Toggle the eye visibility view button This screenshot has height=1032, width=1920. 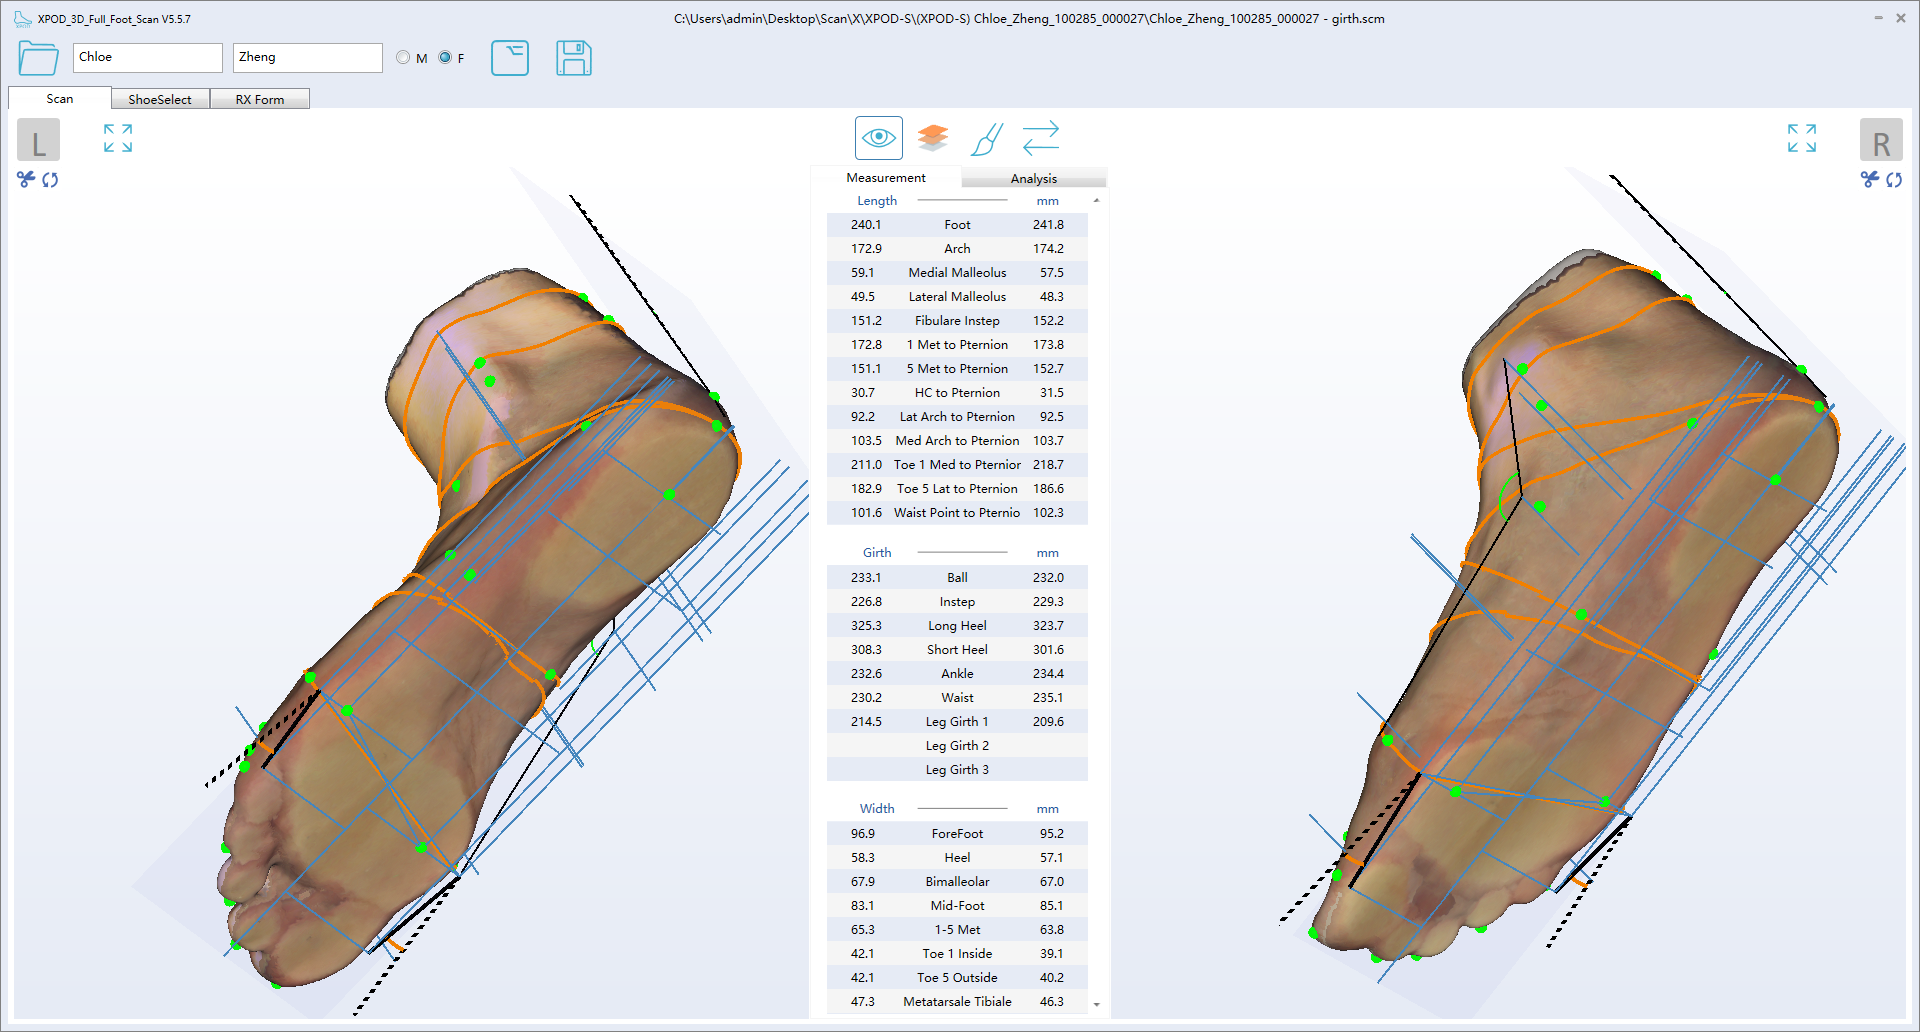[x=878, y=138]
